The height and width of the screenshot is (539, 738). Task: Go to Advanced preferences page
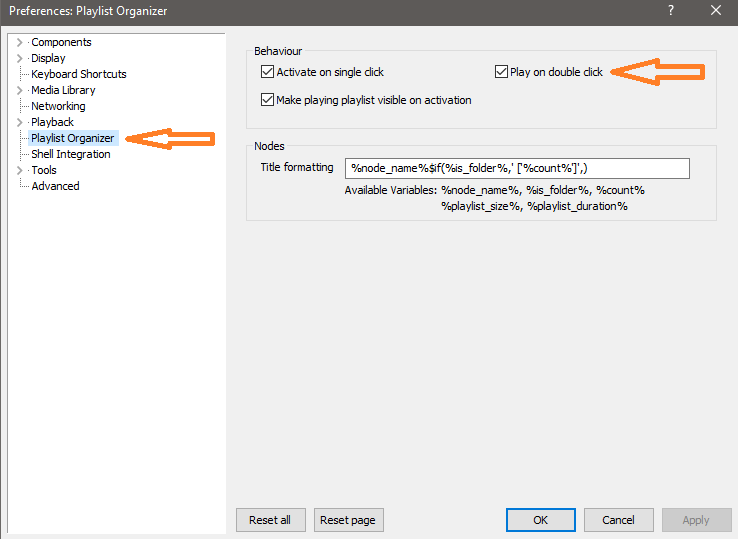pos(55,186)
